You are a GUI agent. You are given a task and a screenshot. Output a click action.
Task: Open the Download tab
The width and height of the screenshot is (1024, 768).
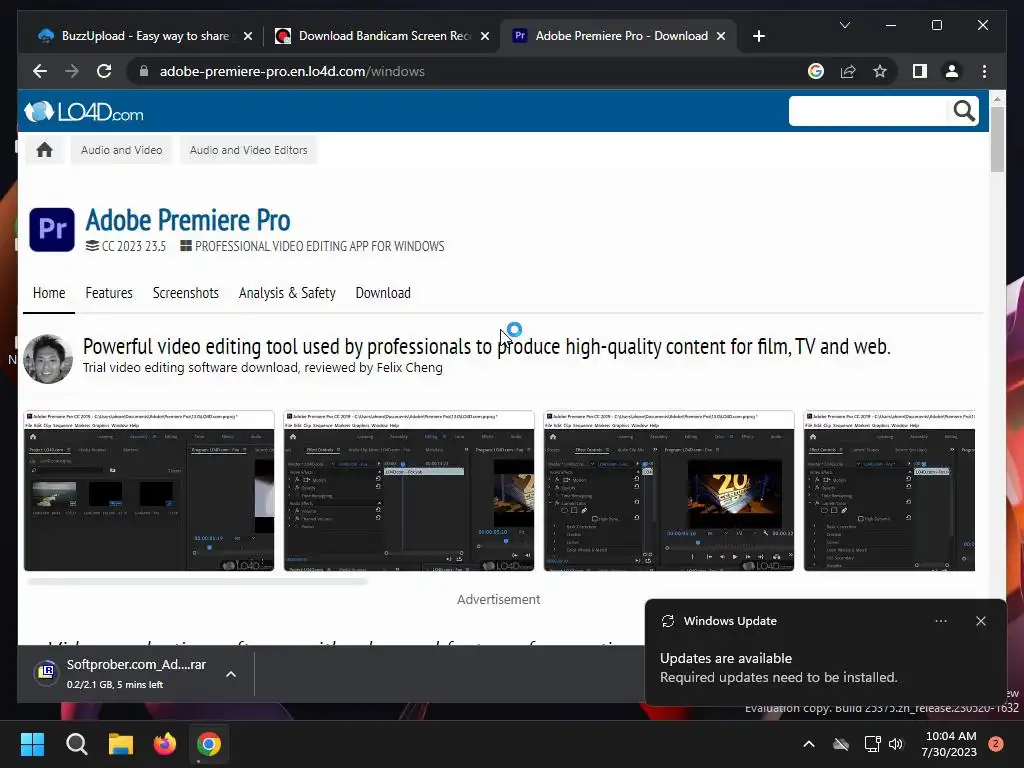click(x=383, y=293)
